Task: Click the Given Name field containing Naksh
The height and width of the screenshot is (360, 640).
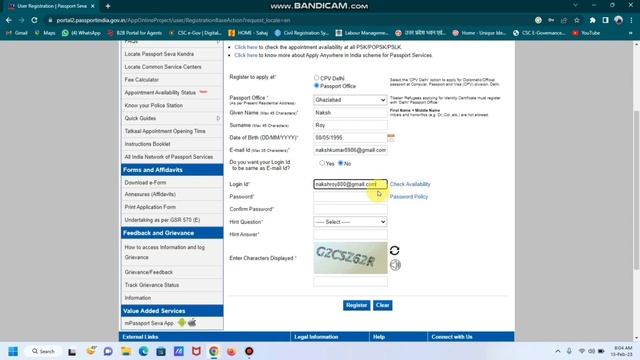Action: click(x=350, y=112)
